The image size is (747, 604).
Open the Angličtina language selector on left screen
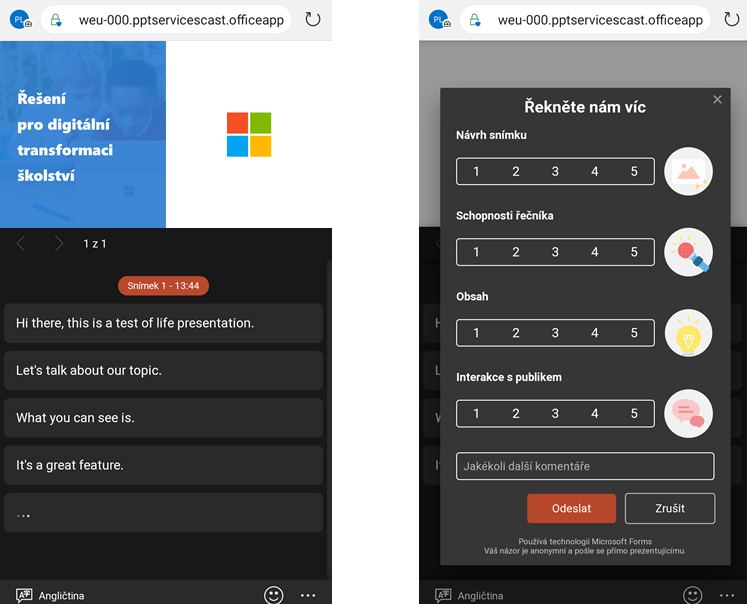click(50, 595)
